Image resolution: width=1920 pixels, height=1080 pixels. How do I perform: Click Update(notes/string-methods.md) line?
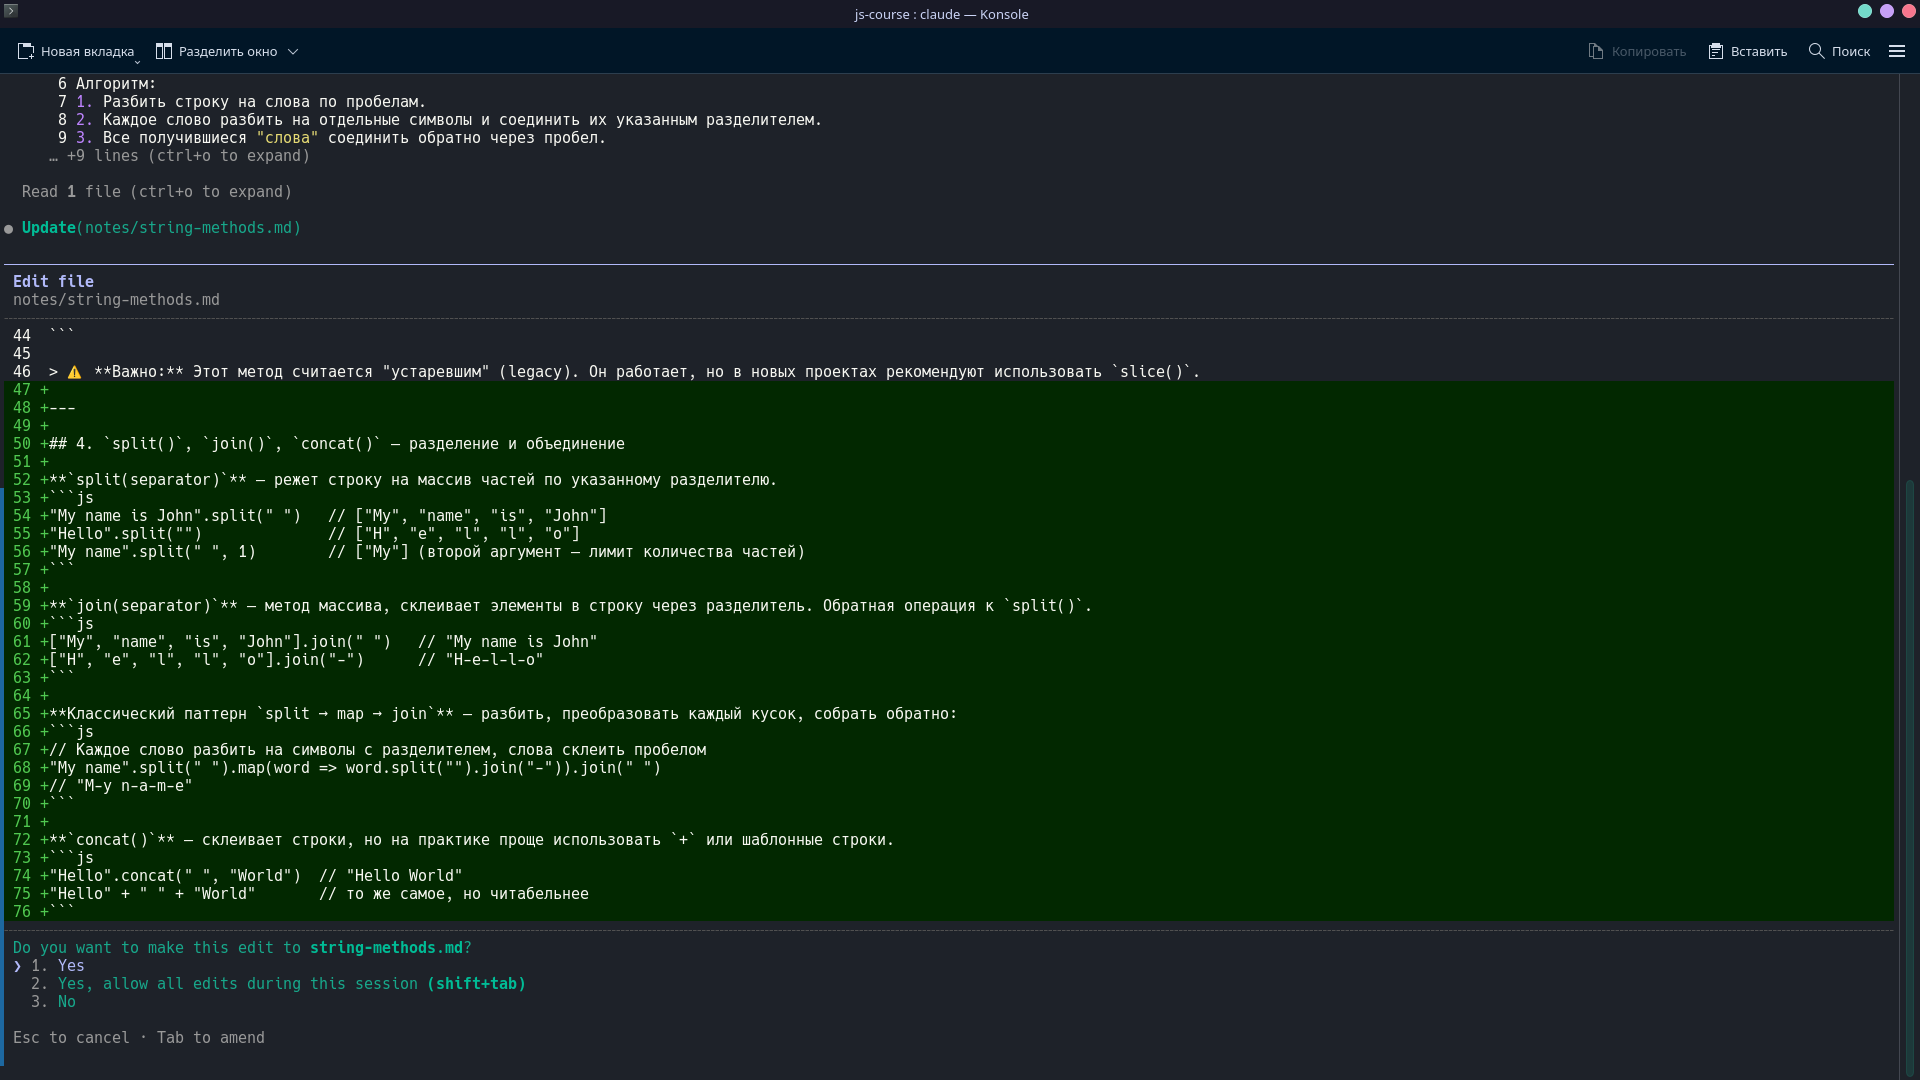point(161,228)
